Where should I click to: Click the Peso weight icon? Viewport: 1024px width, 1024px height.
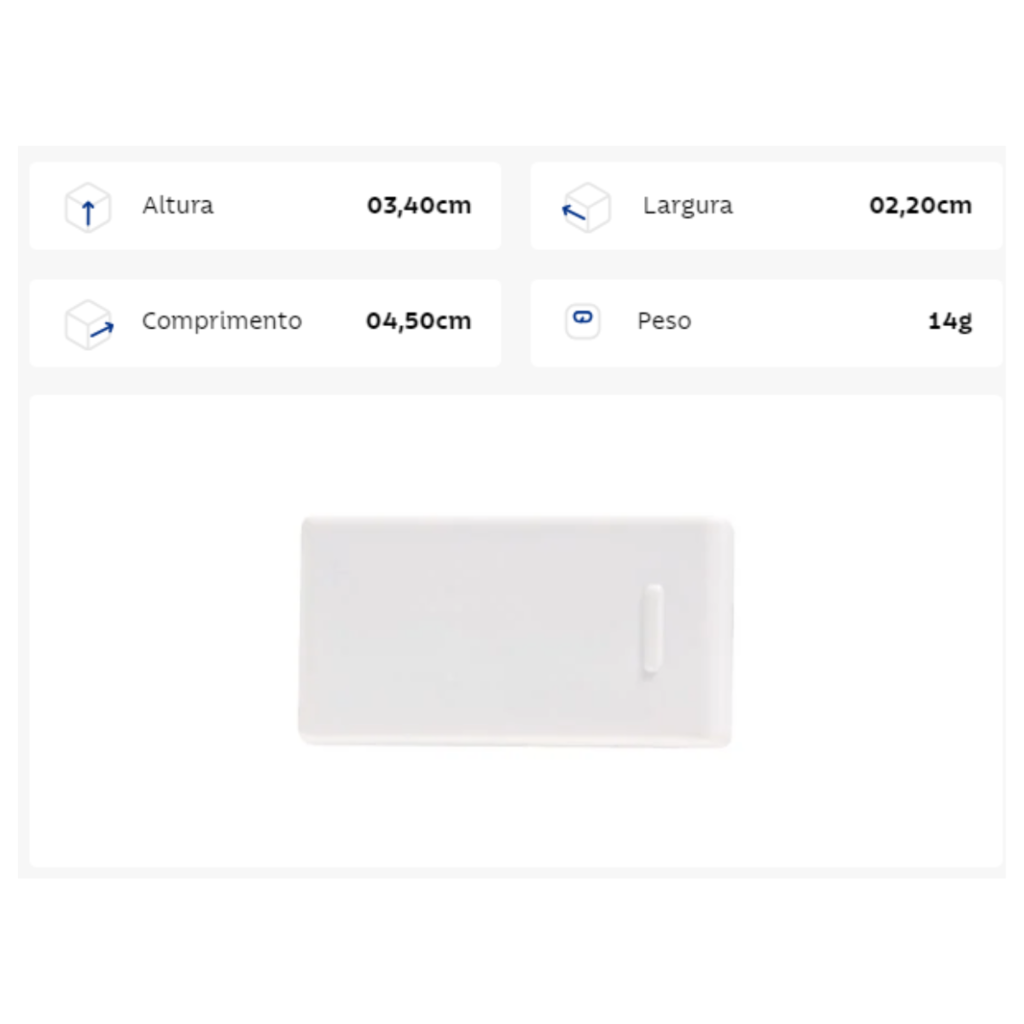tap(583, 321)
